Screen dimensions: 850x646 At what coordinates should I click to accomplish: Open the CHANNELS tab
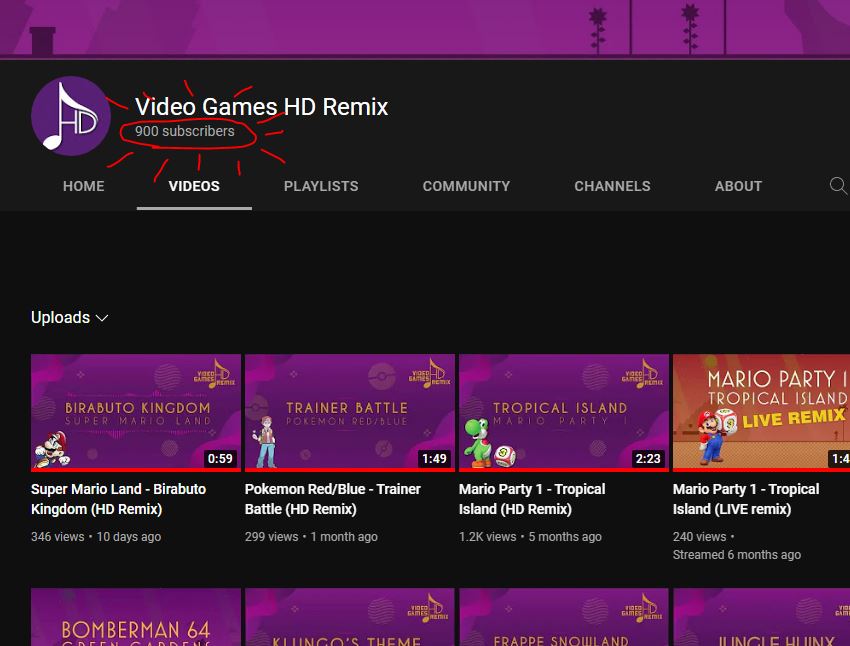[x=612, y=186]
